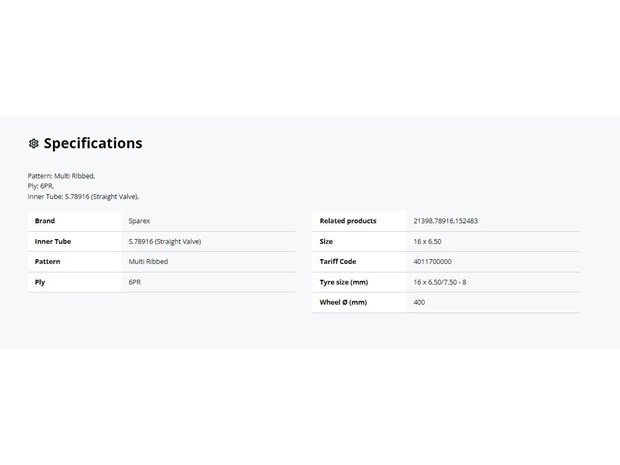Click the 'S.78916 (Straight Valve)' table value
620x465 pixels.
pos(165,242)
